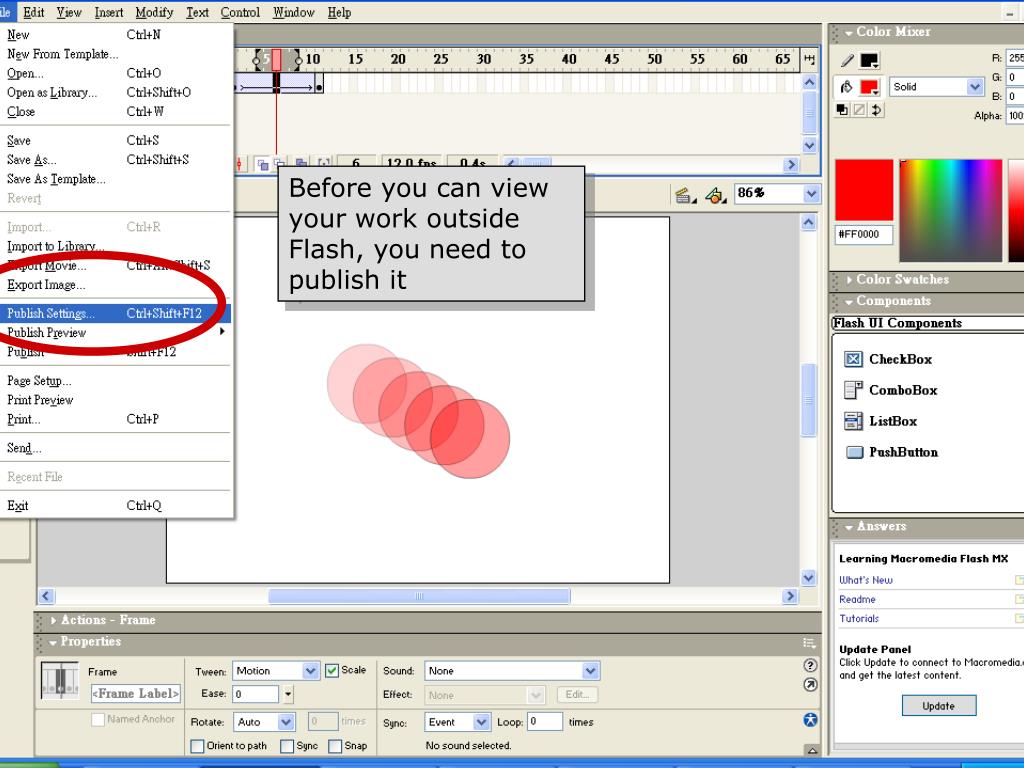This screenshot has width=1024, height=768.
Task: Click the Frame Label input field
Action: click(136, 694)
